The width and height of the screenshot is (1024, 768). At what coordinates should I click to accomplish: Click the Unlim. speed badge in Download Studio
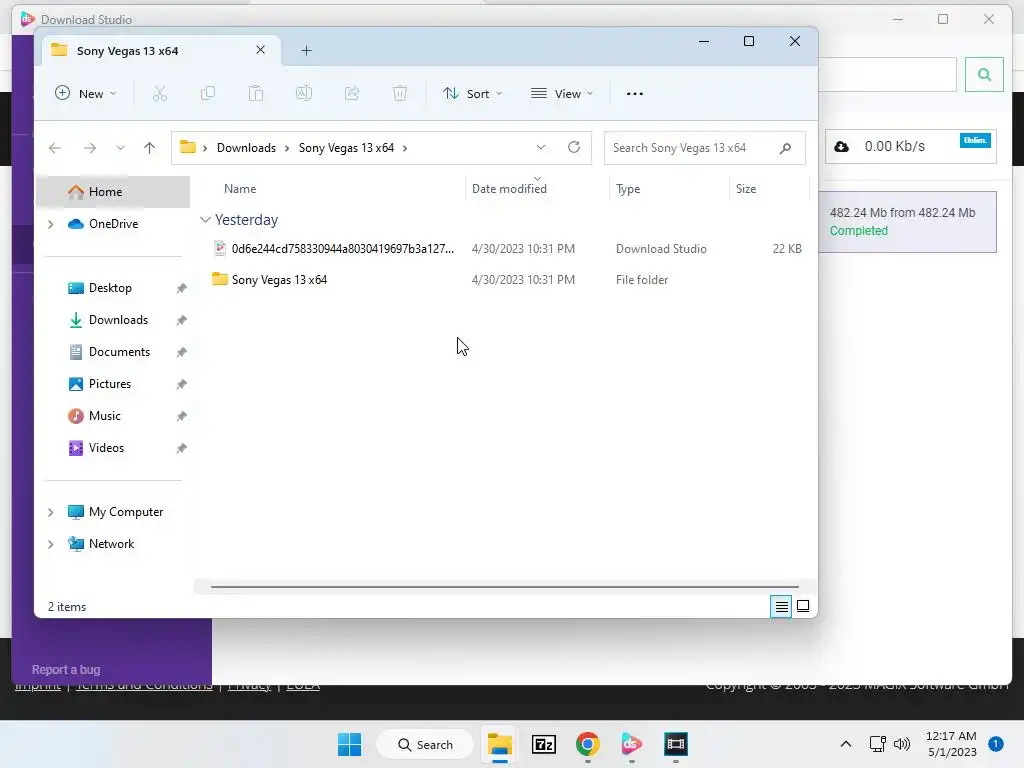975,140
